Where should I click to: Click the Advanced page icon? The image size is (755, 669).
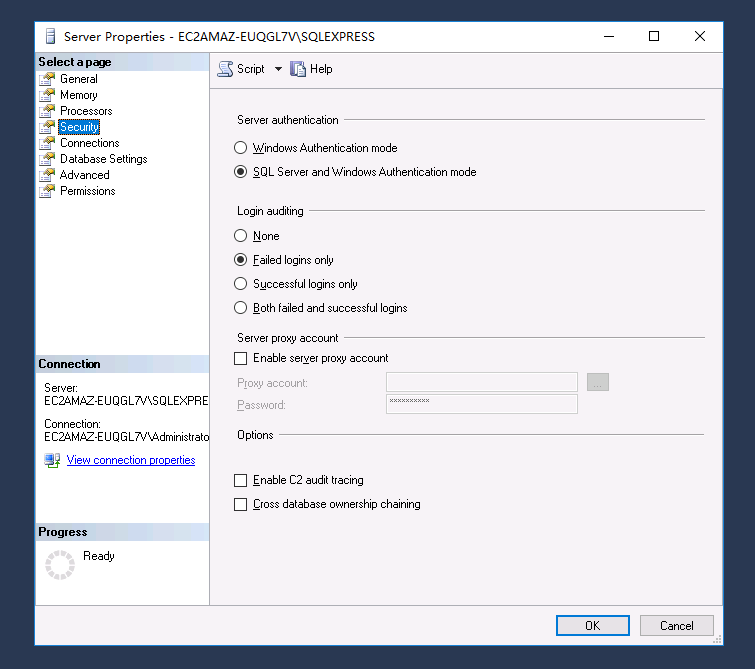click(x=47, y=175)
